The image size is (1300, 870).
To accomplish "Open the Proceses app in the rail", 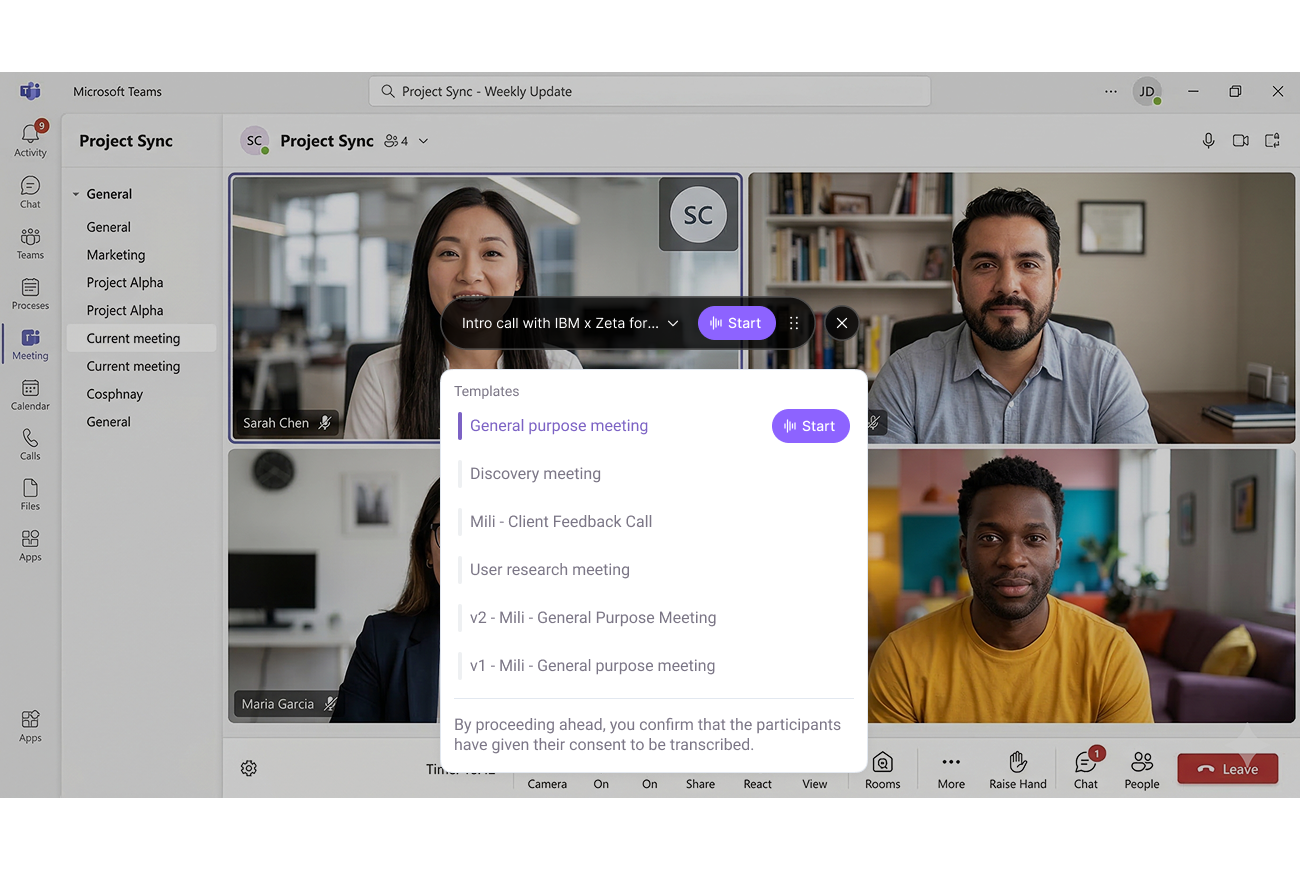I will point(30,293).
